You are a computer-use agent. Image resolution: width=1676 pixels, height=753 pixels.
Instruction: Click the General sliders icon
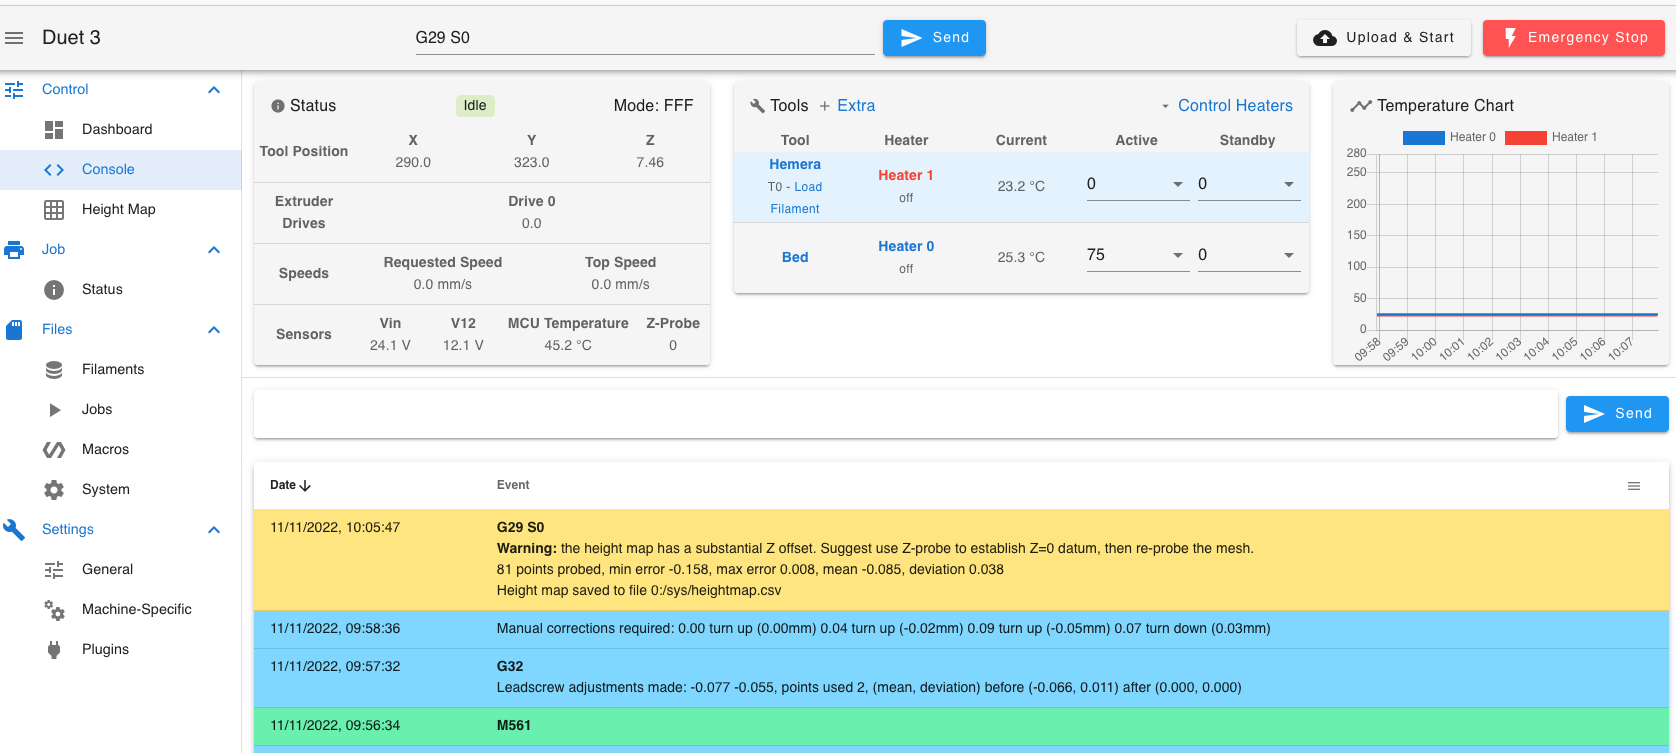tap(54, 570)
